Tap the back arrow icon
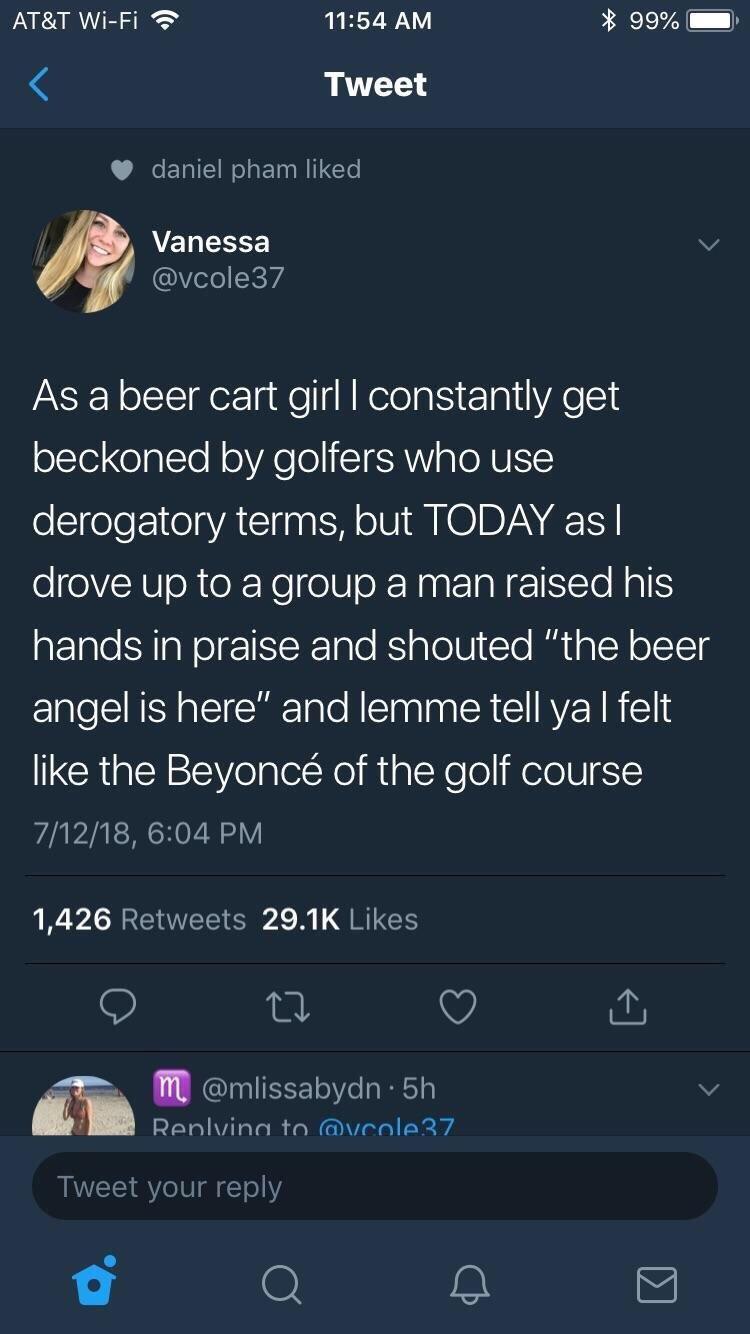The width and height of the screenshot is (750, 1334). click(x=38, y=85)
